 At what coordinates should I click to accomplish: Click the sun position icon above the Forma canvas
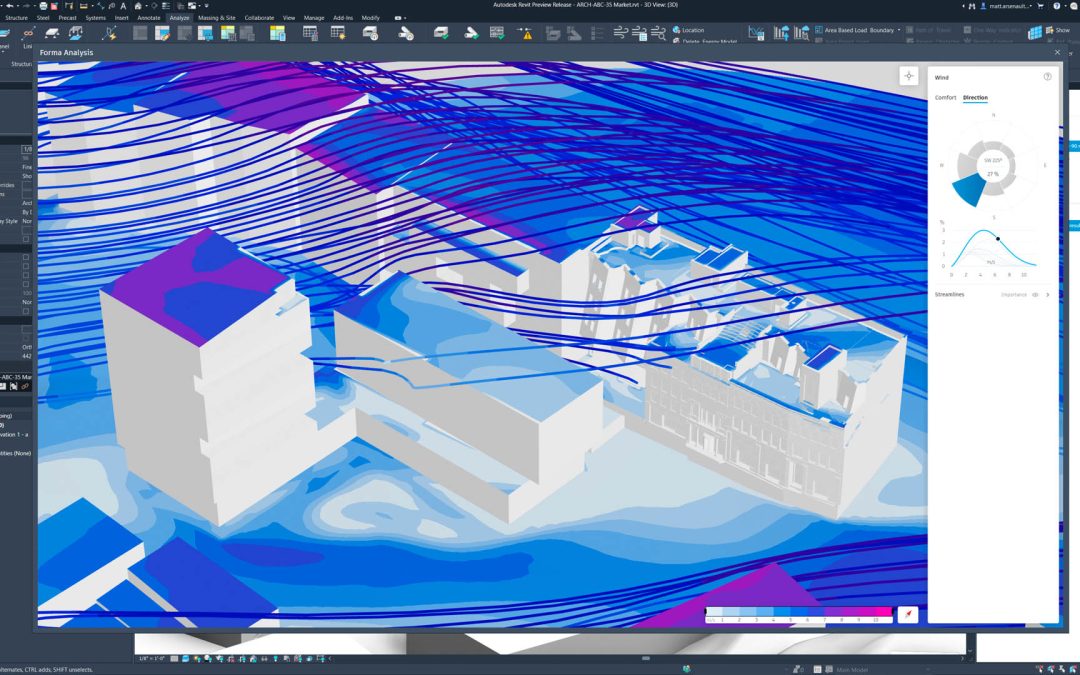tap(908, 76)
